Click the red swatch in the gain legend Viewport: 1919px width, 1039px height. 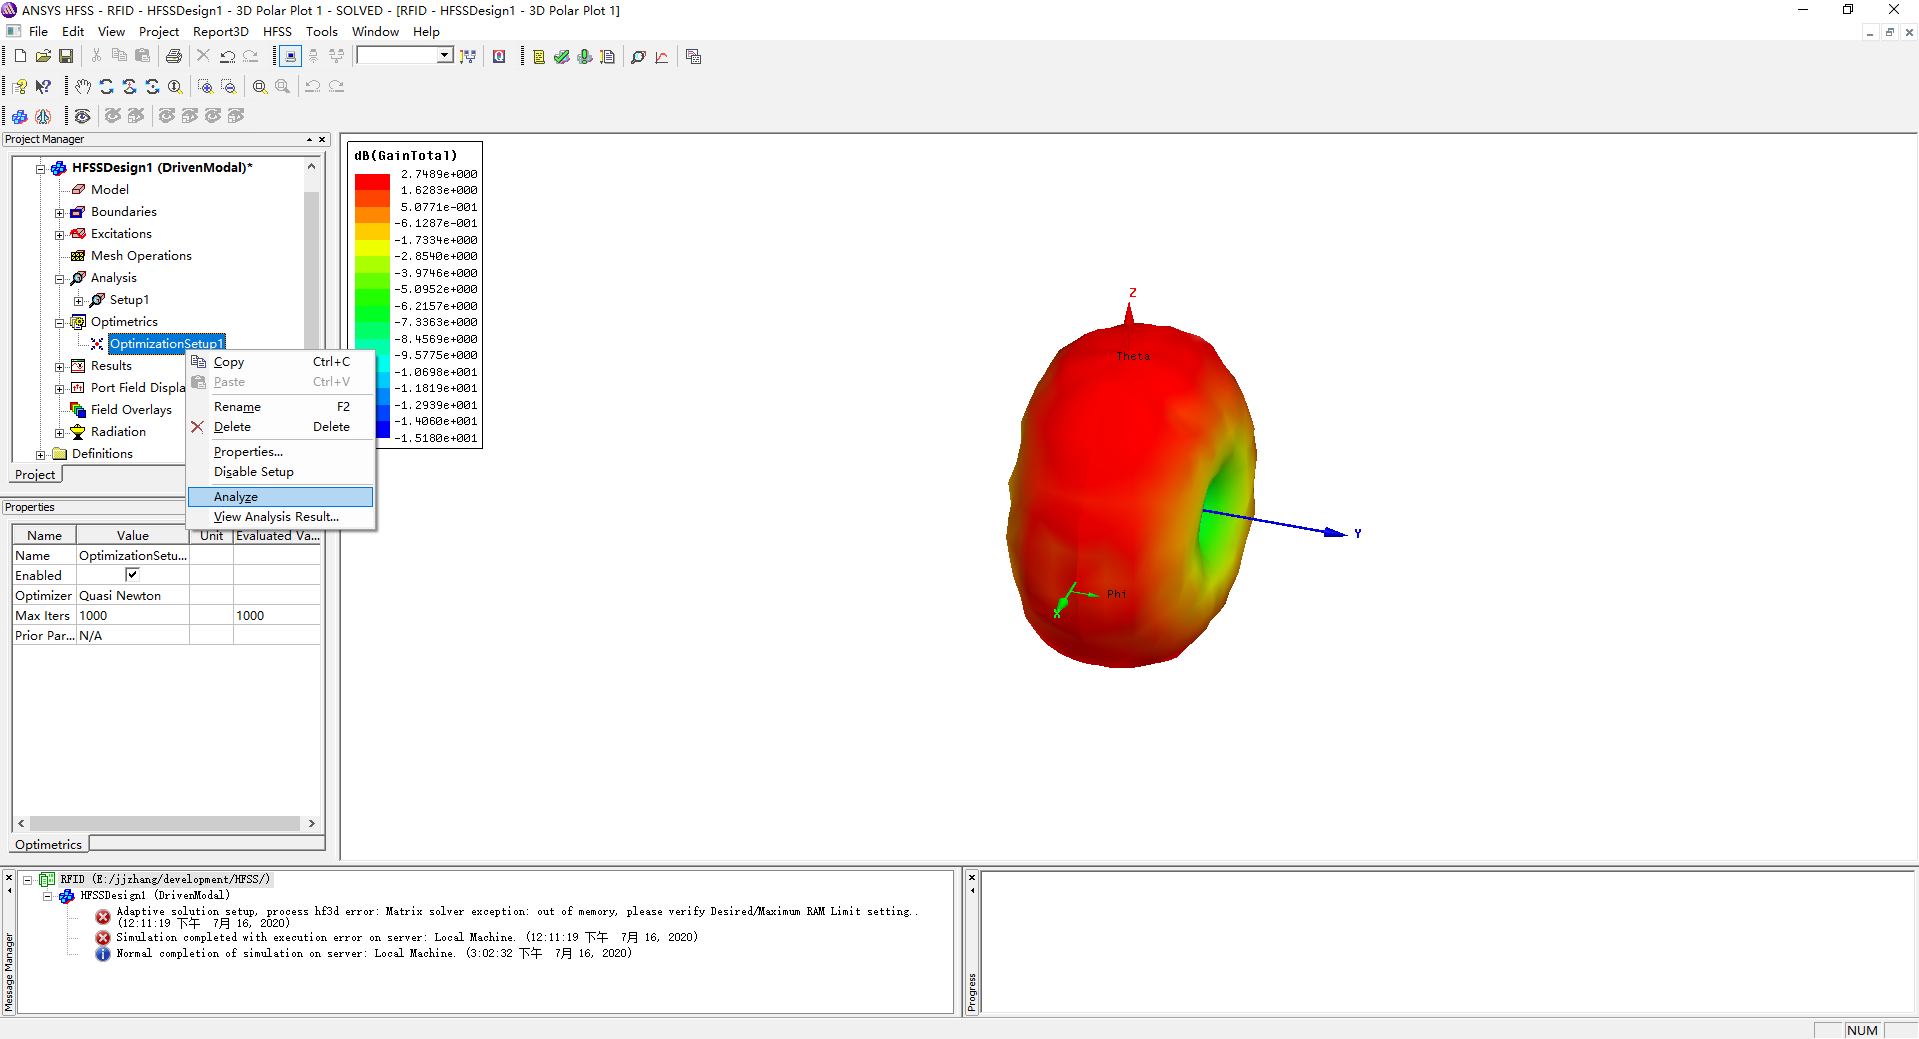[x=372, y=182]
